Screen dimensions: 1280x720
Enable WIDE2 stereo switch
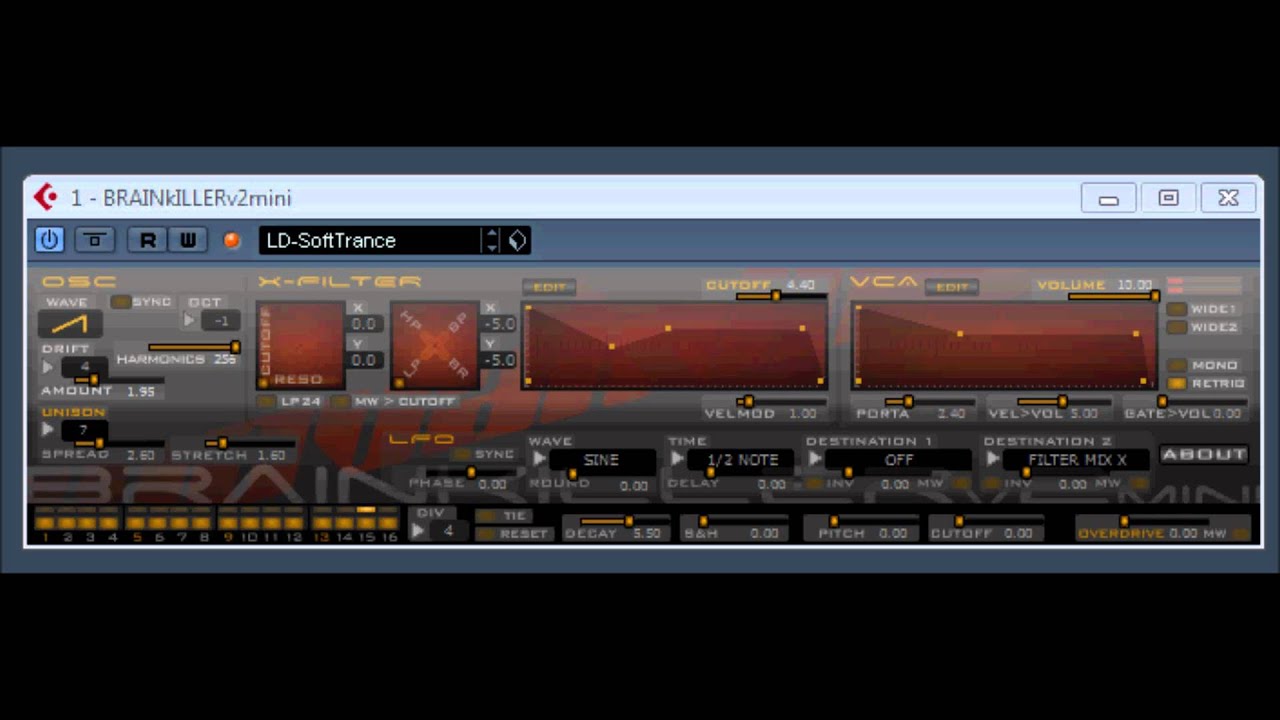click(x=1177, y=327)
